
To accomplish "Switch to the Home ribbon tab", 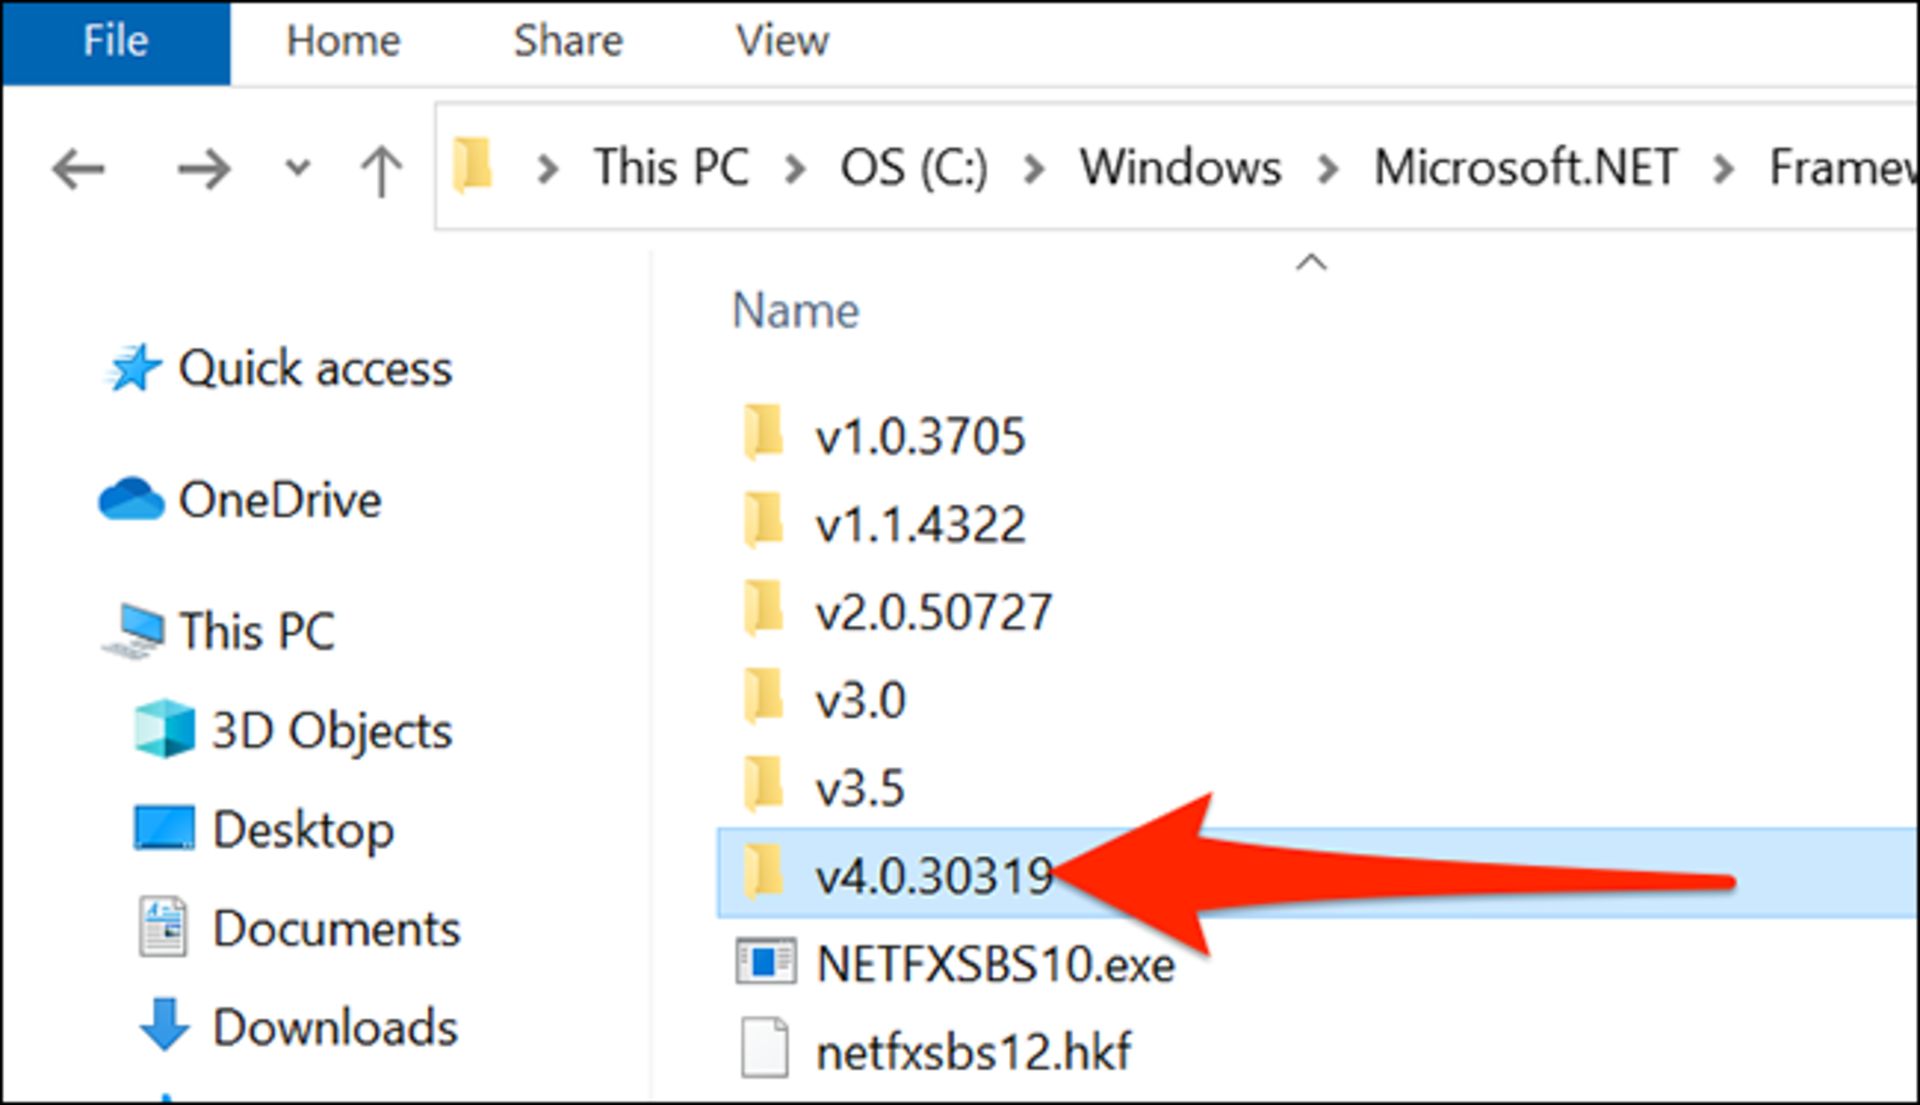I will pos(343,41).
